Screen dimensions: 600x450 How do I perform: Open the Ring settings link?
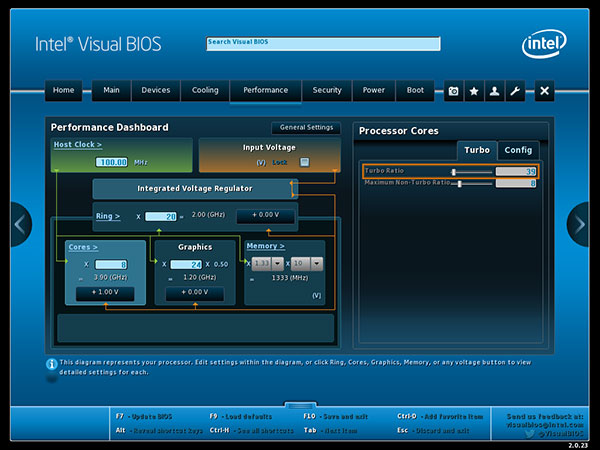point(108,216)
